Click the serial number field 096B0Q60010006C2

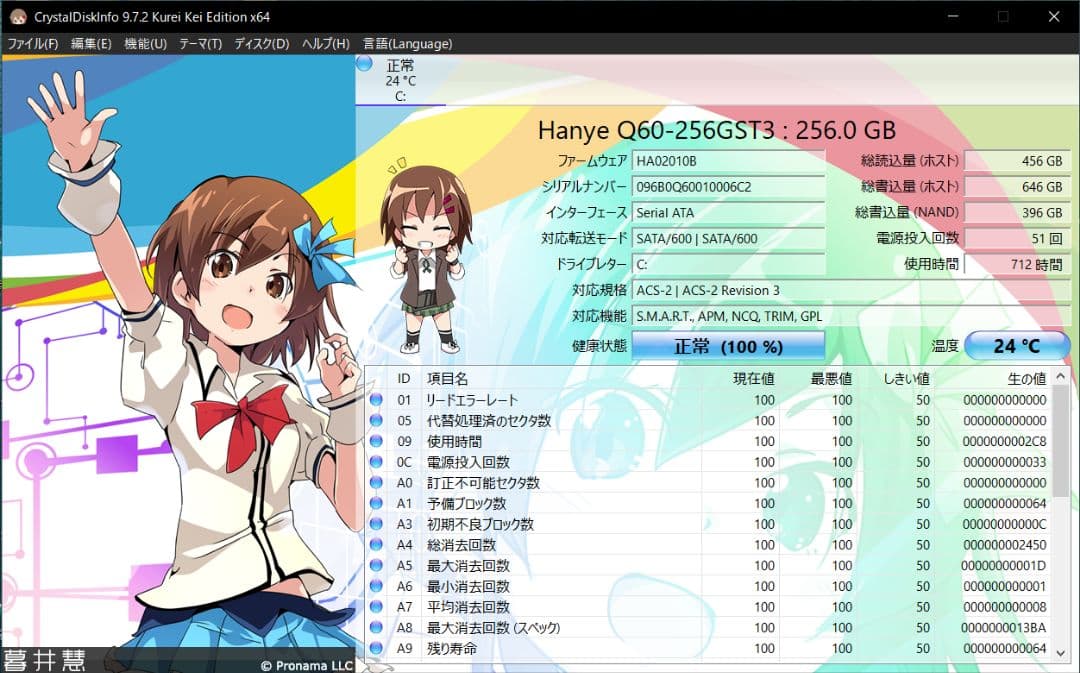[728, 187]
